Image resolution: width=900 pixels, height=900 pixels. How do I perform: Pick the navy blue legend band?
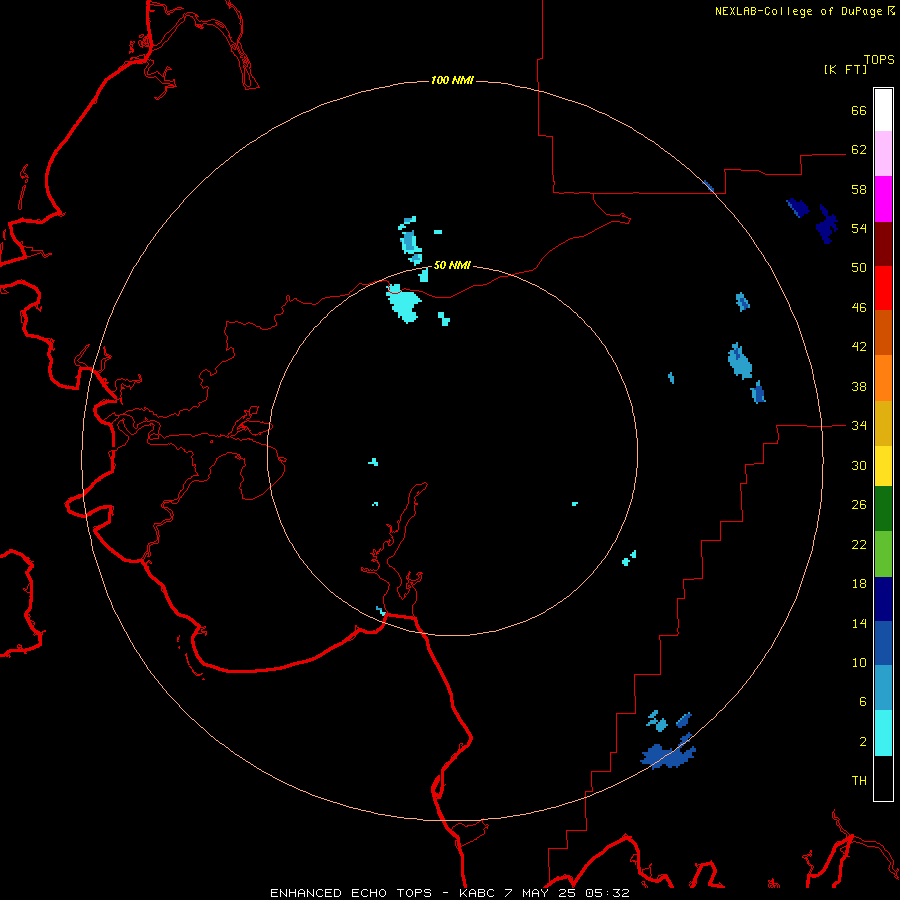[x=883, y=599]
